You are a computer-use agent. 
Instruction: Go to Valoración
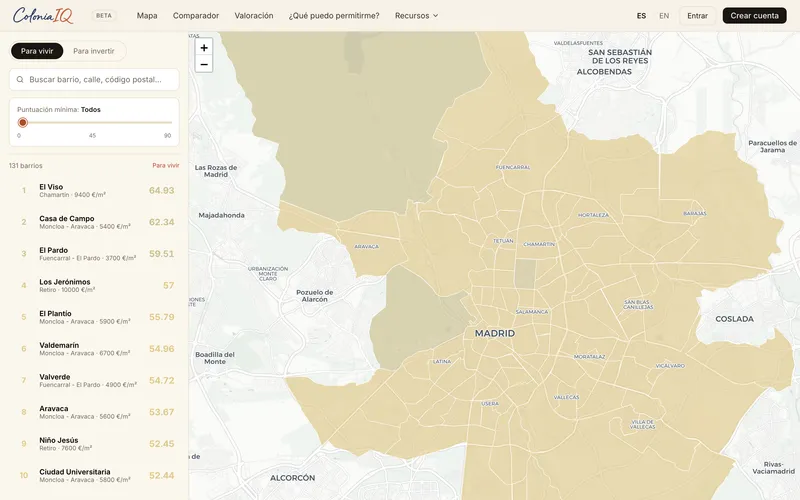coord(254,16)
